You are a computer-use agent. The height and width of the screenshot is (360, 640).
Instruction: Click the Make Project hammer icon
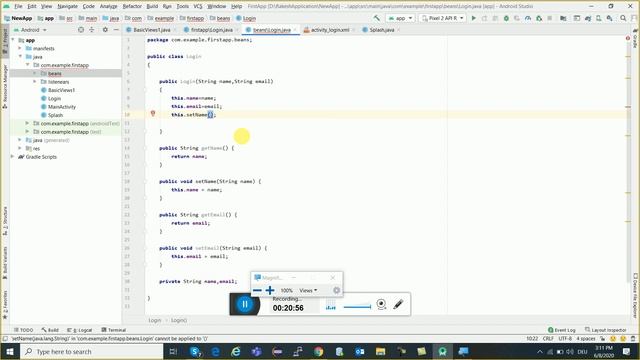coord(377,18)
